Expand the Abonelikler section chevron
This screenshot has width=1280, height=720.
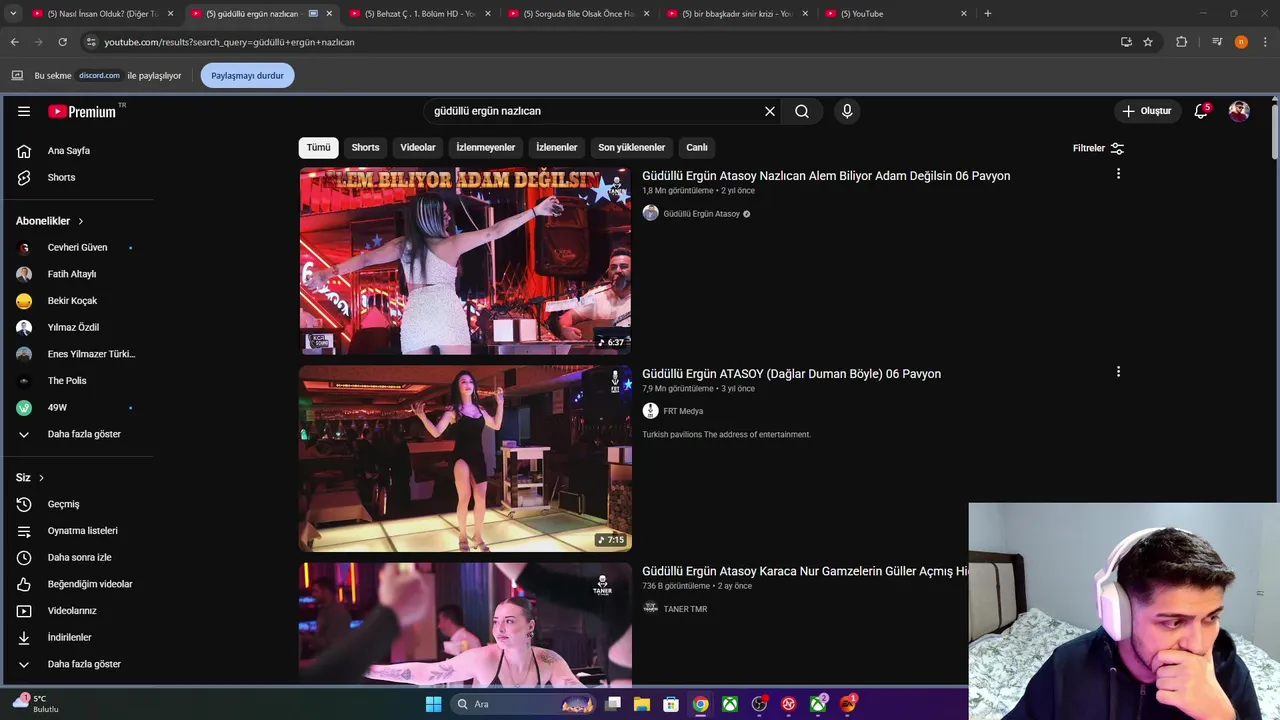click(x=81, y=221)
